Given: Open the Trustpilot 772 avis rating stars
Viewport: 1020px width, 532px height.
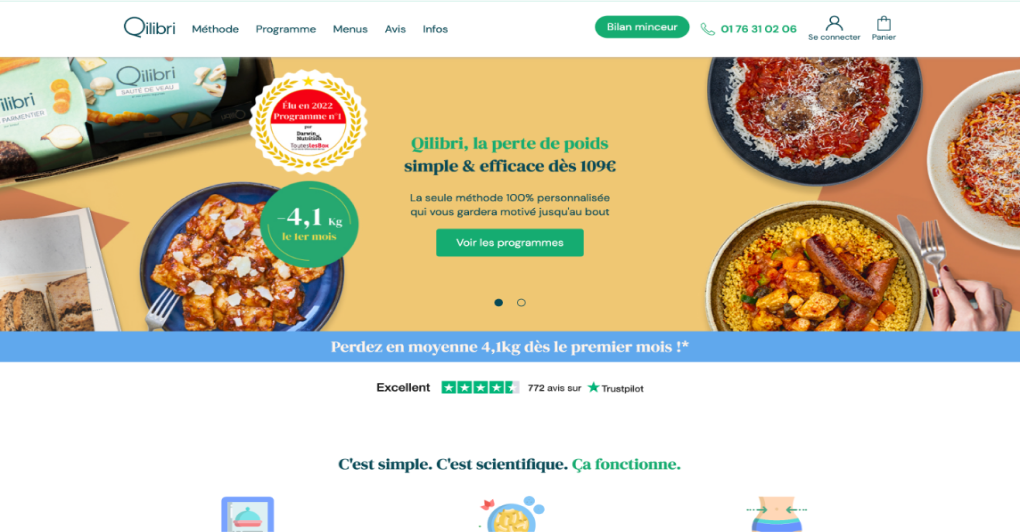Looking at the screenshot, I should (480, 388).
